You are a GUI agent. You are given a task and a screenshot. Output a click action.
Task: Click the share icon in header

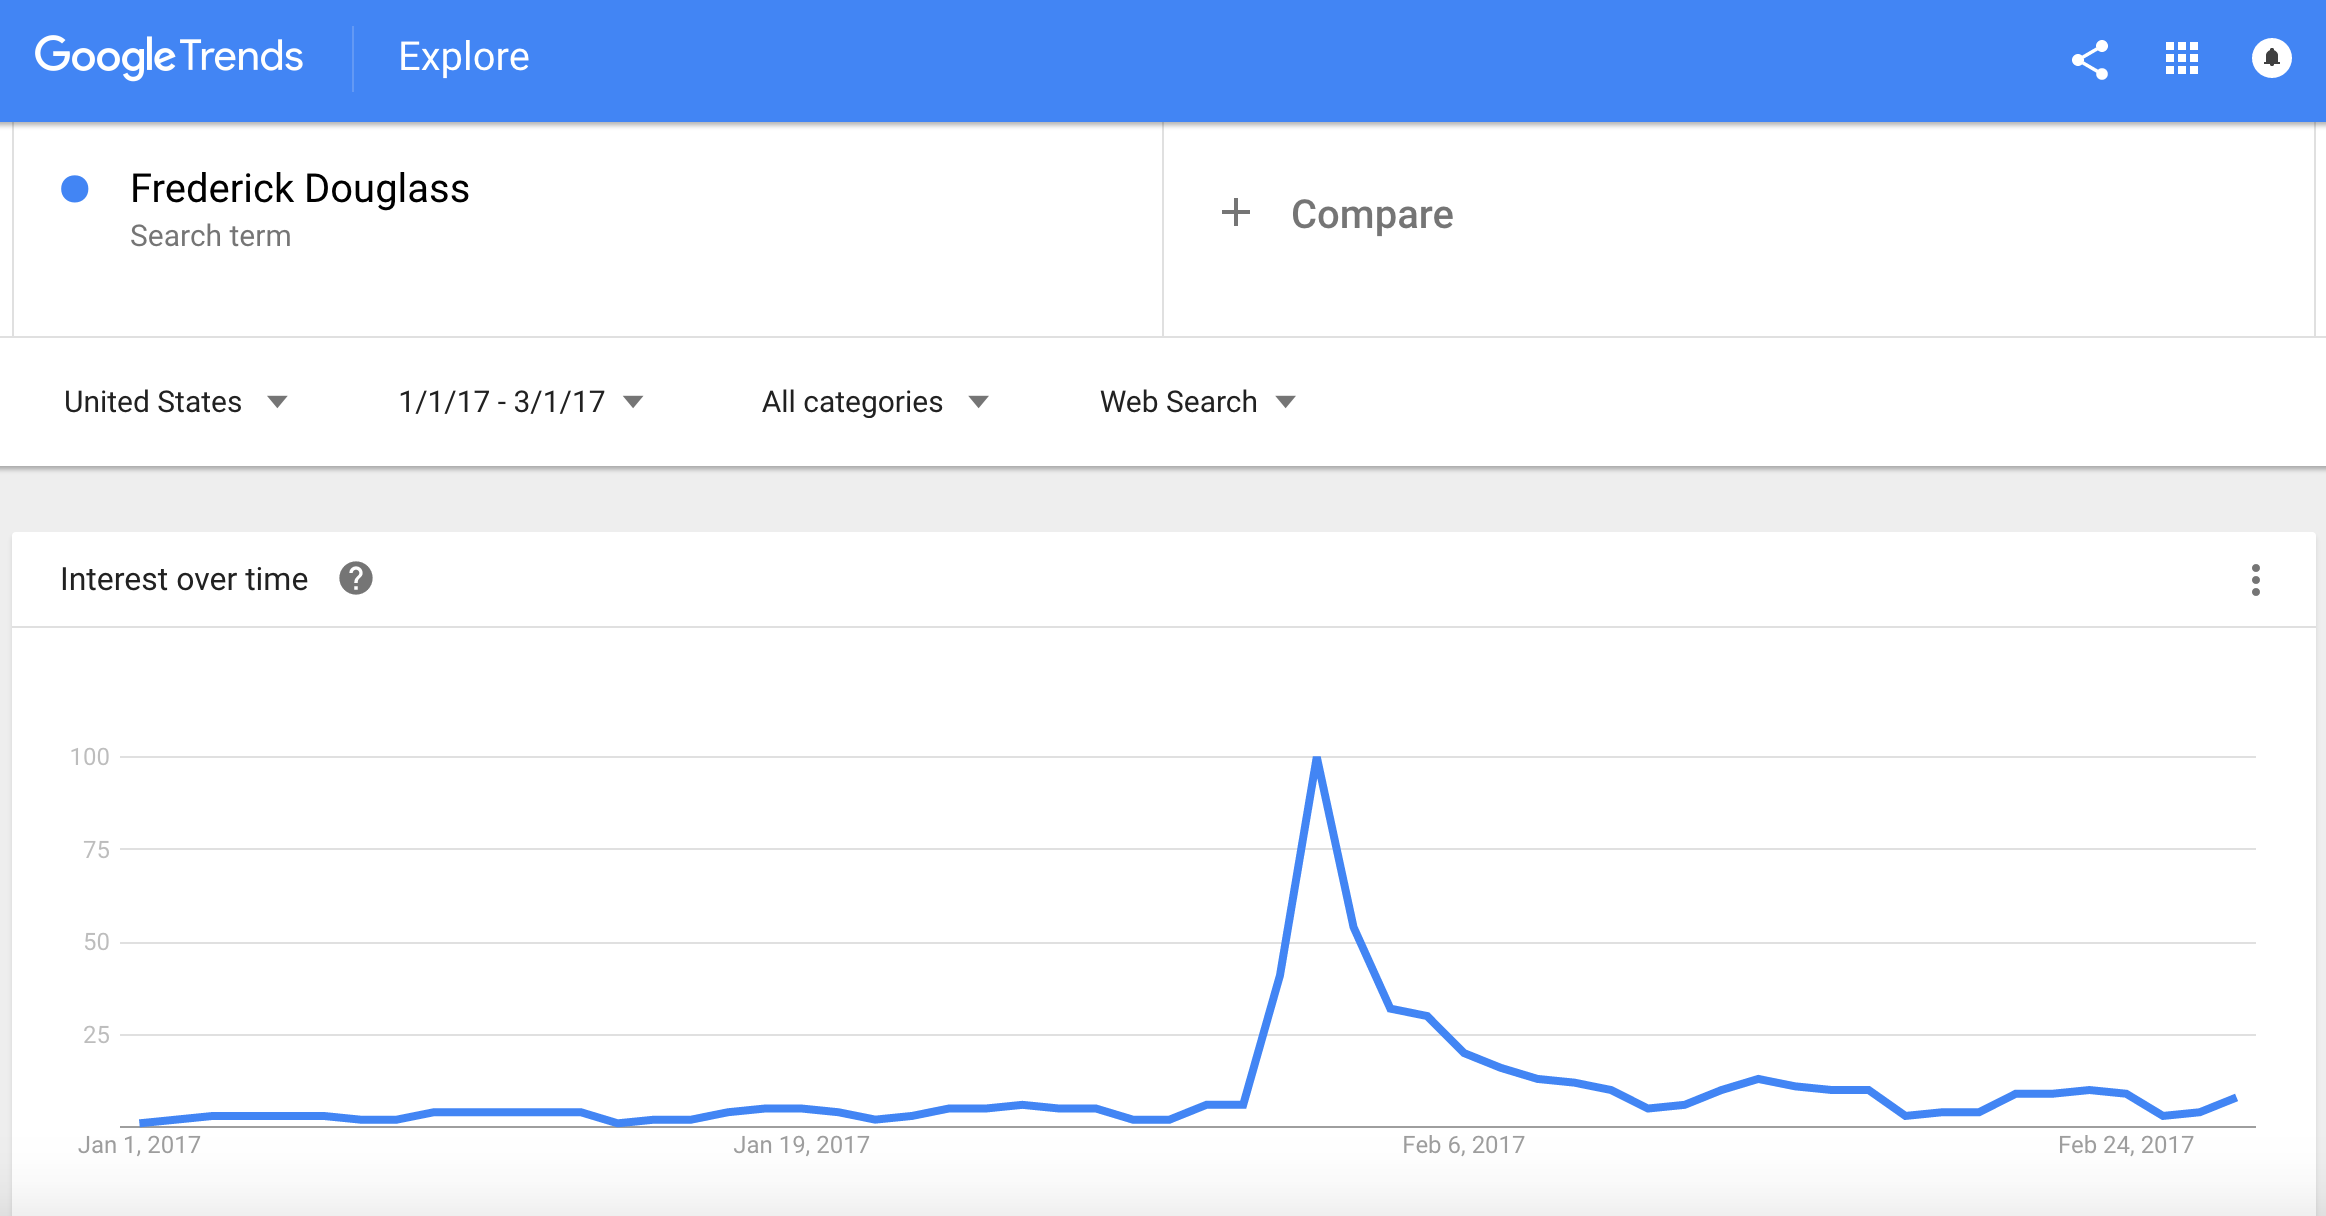pos(2089,59)
